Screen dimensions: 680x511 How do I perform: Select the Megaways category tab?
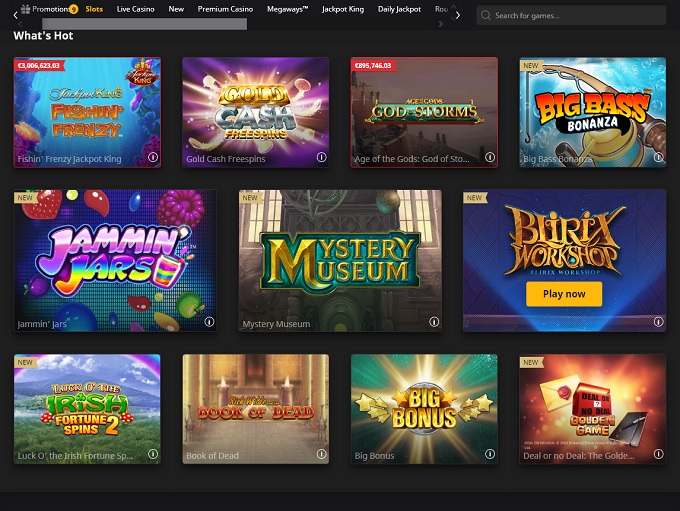pyautogui.click(x=287, y=9)
